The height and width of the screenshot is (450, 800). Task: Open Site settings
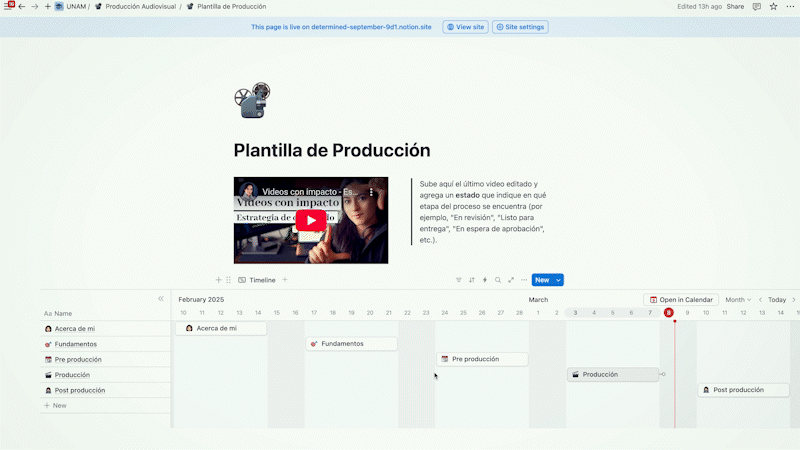point(520,27)
